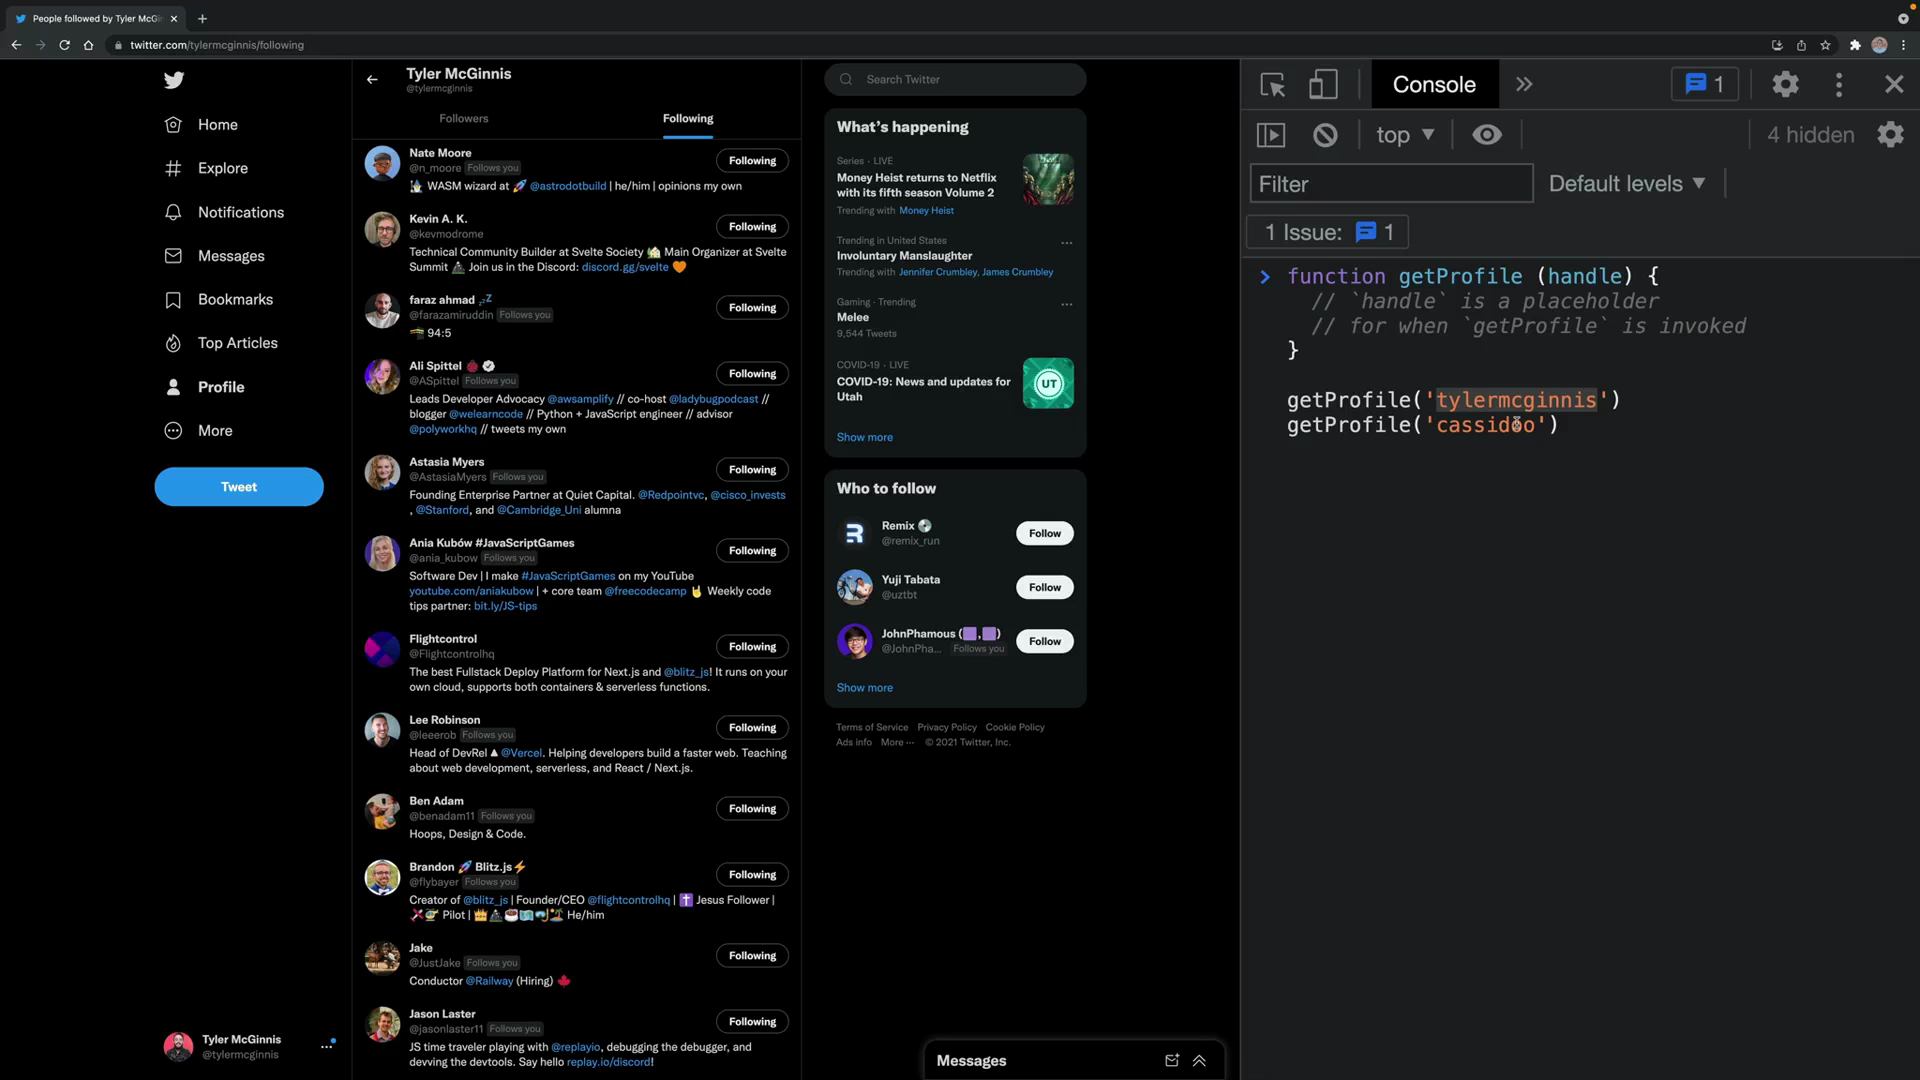Open the Profile person icon
The width and height of the screenshot is (1920, 1080).
[173, 387]
